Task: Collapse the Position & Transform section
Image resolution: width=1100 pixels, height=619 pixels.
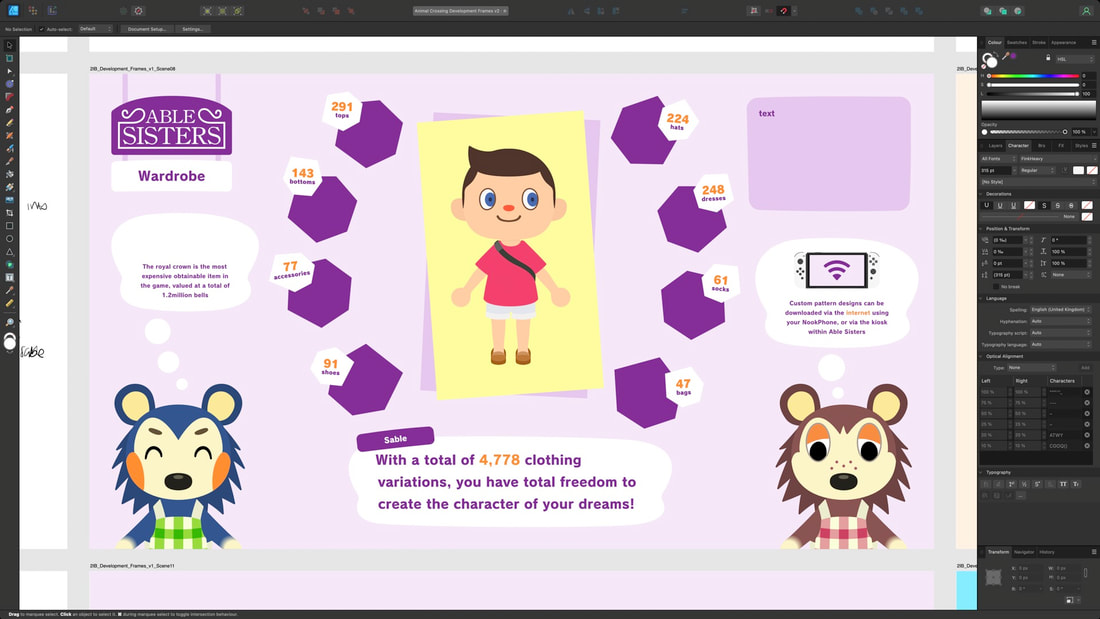Action: [983, 228]
